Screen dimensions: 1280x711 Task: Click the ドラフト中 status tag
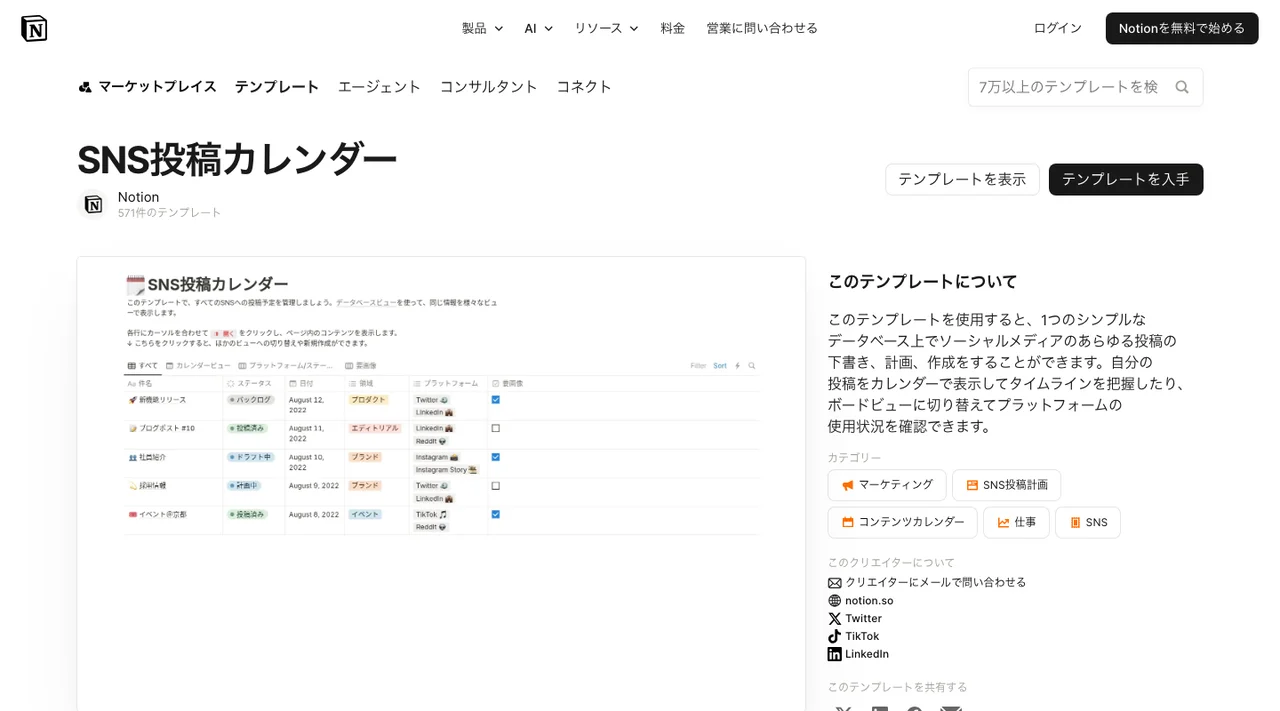250,457
